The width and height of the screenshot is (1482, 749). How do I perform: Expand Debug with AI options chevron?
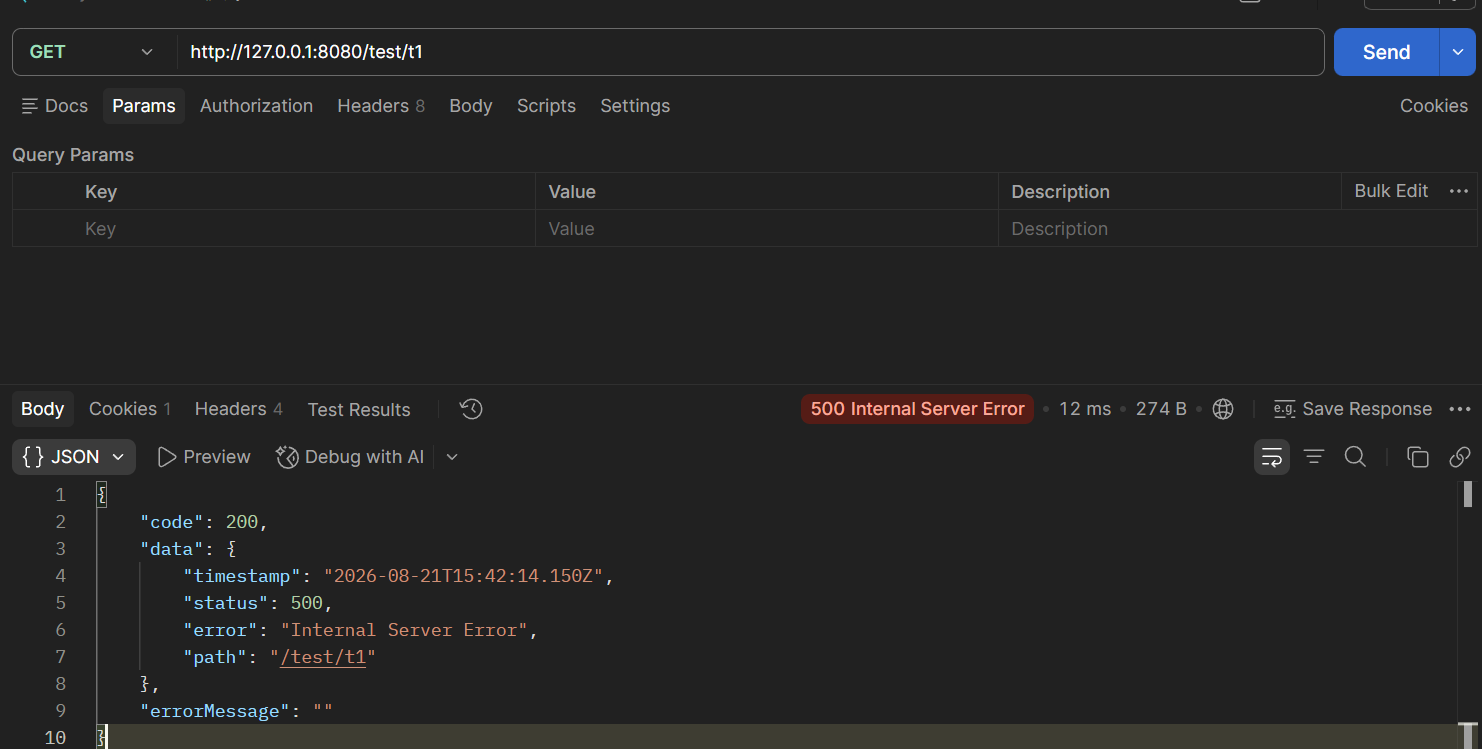[x=452, y=457]
